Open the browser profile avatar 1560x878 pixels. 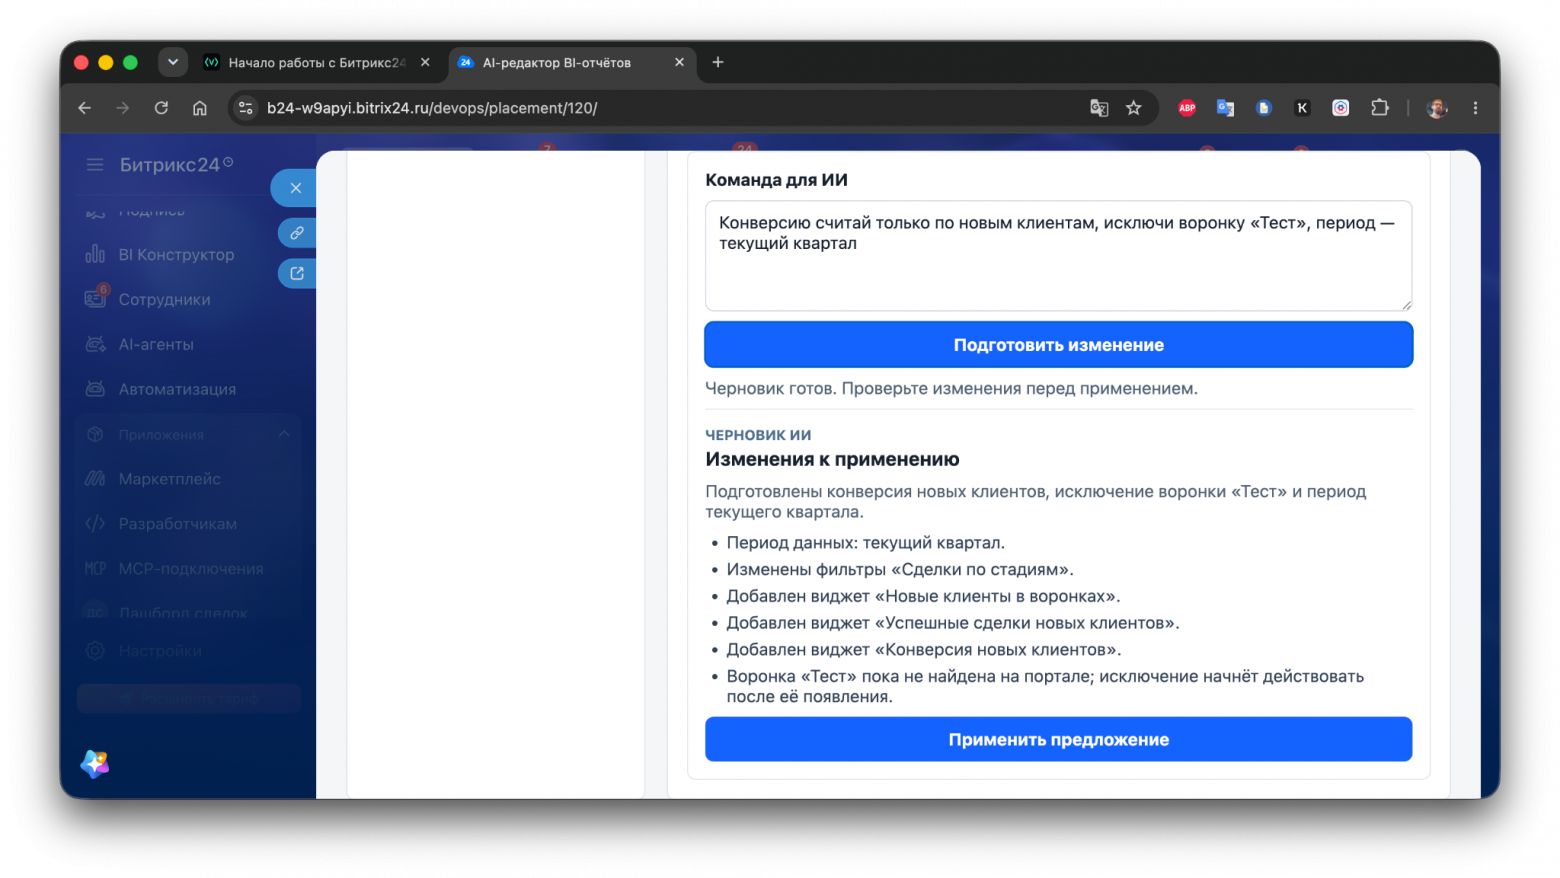point(1438,108)
